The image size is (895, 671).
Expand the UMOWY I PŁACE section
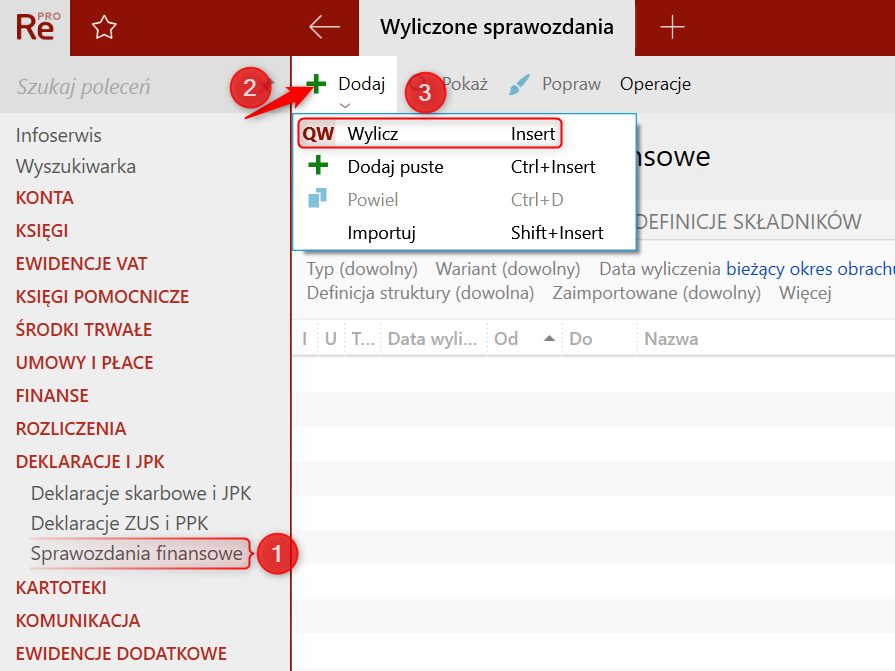coord(84,362)
